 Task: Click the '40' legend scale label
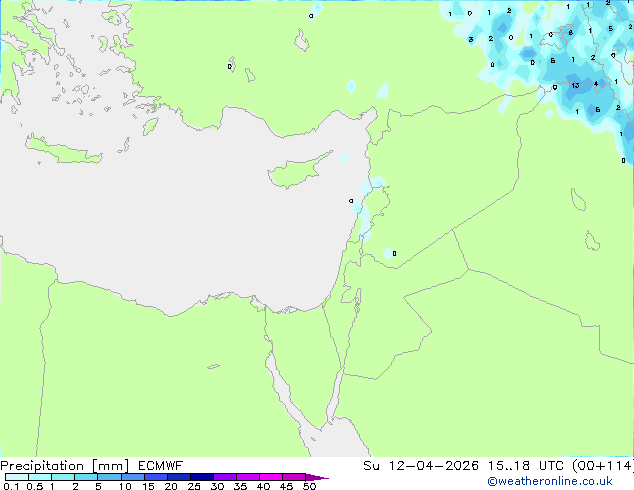(263, 486)
